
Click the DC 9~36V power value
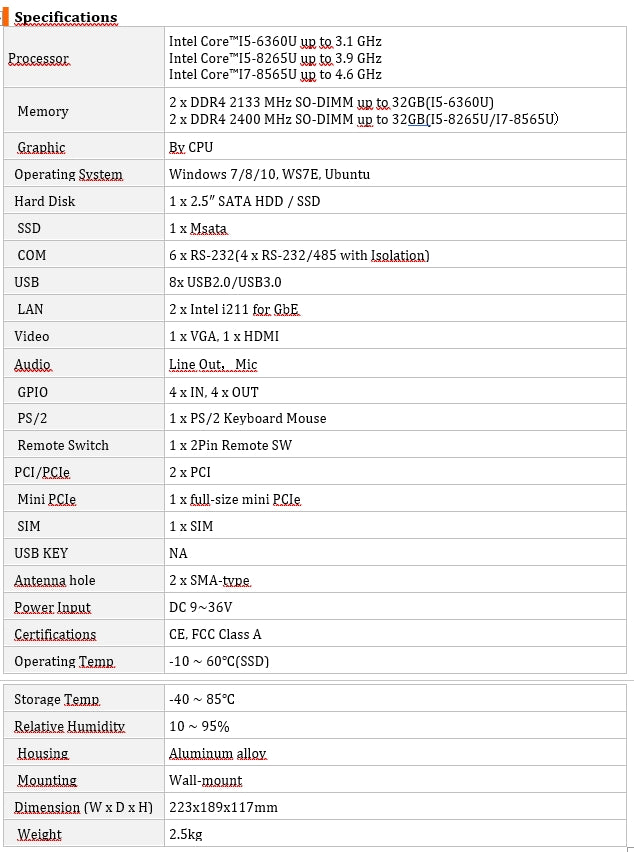[x=200, y=608]
